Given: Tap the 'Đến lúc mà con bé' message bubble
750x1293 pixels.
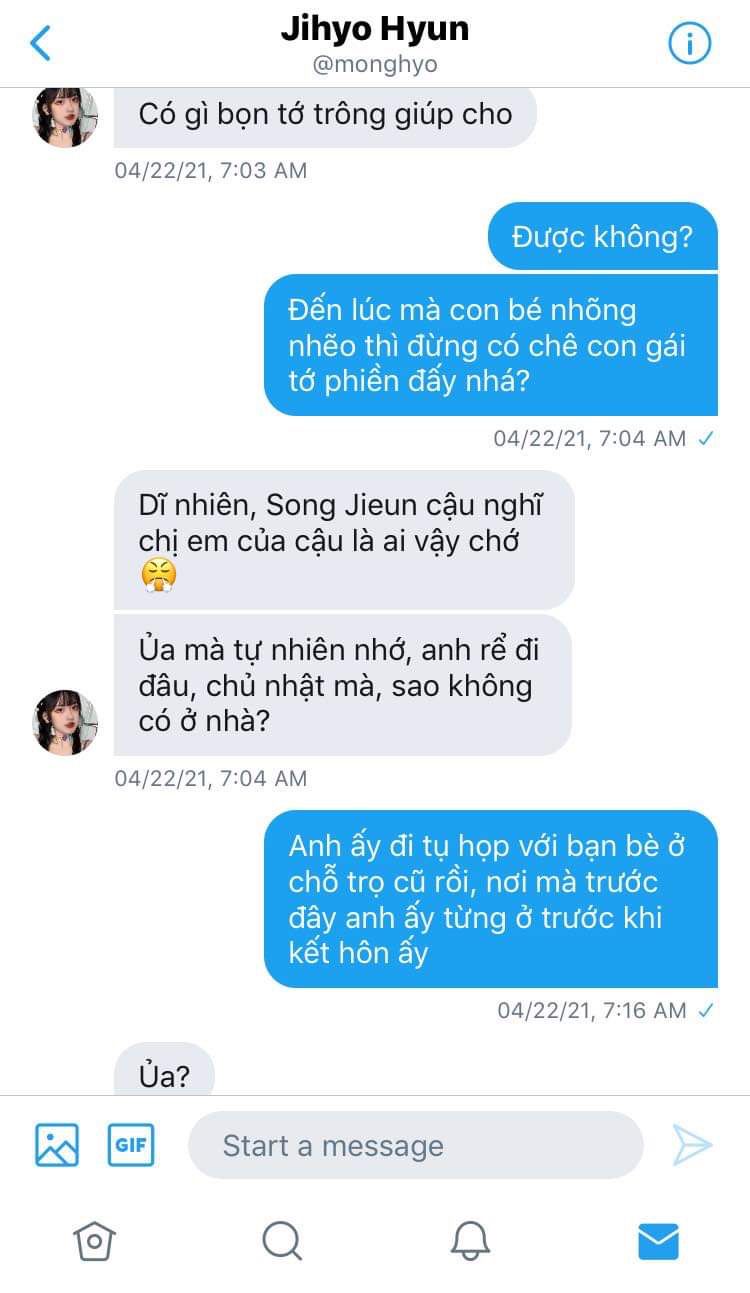Looking at the screenshot, I should pos(491,345).
